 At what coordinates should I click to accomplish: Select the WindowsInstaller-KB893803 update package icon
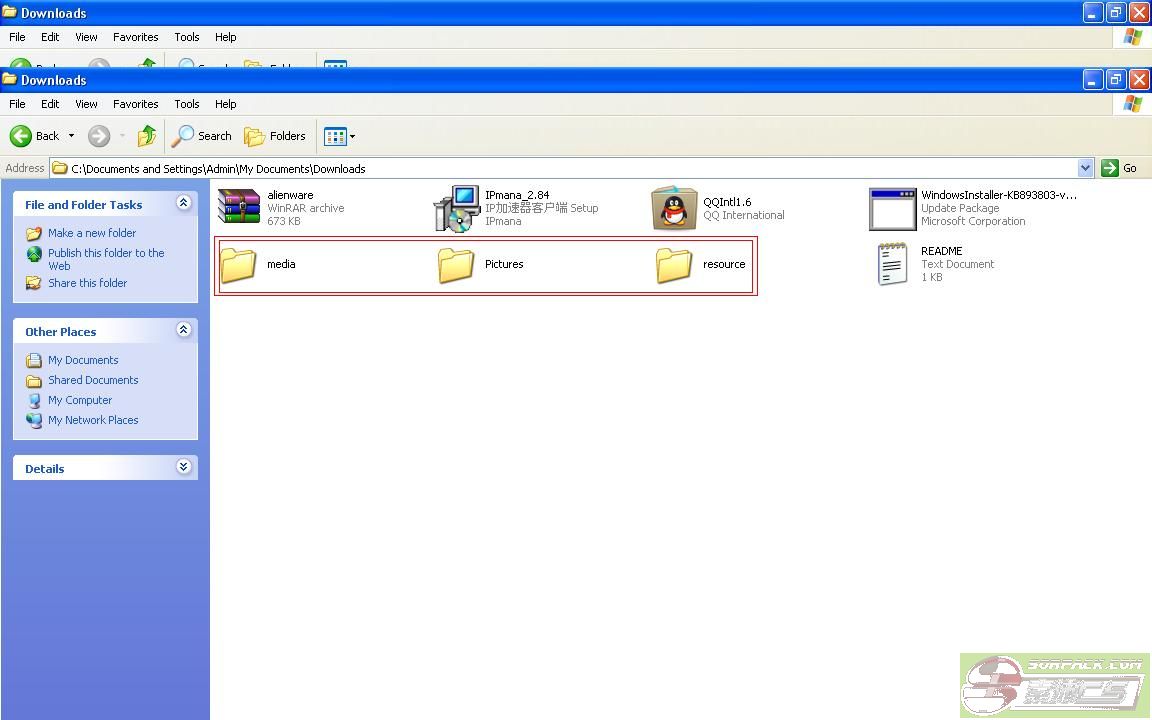tap(892, 209)
